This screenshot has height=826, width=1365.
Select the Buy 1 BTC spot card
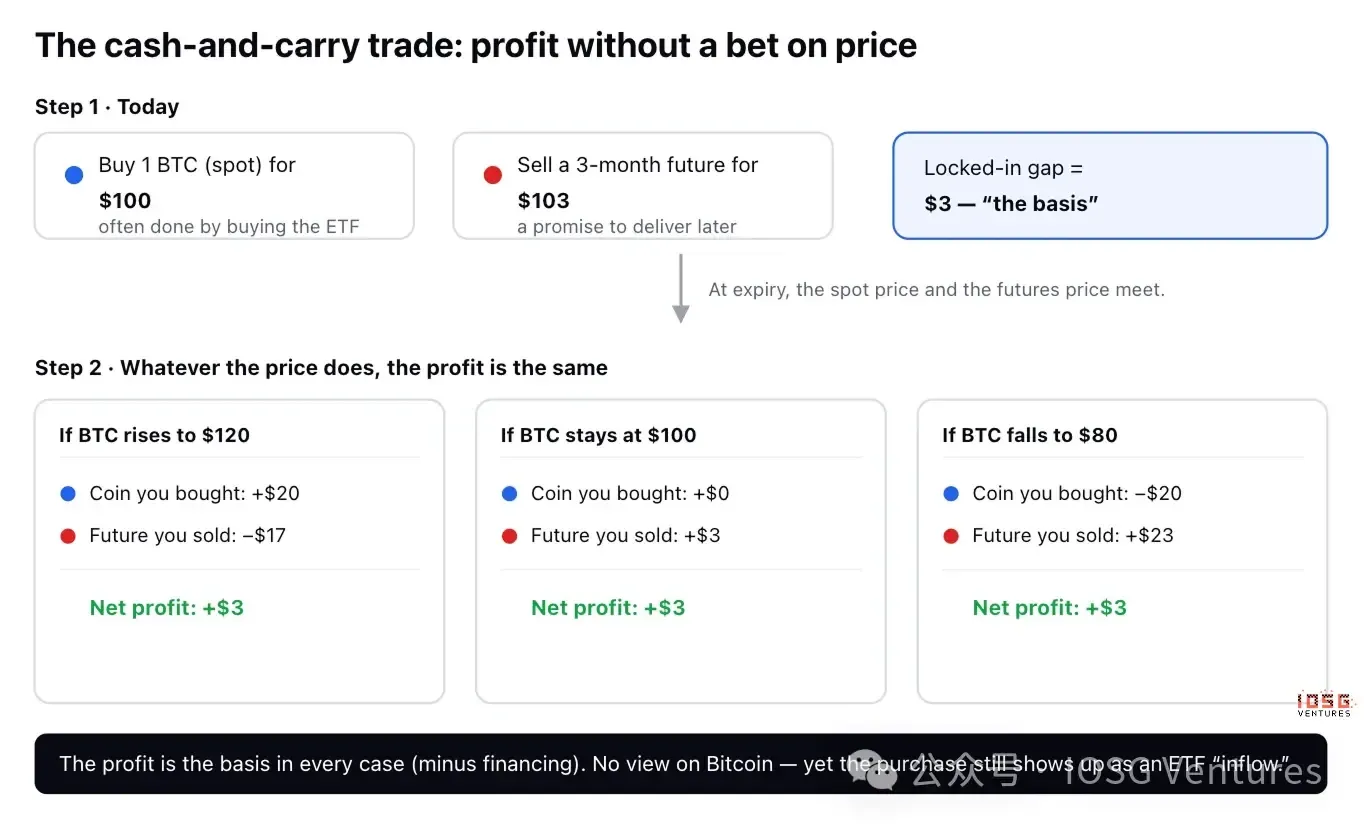[x=225, y=186]
